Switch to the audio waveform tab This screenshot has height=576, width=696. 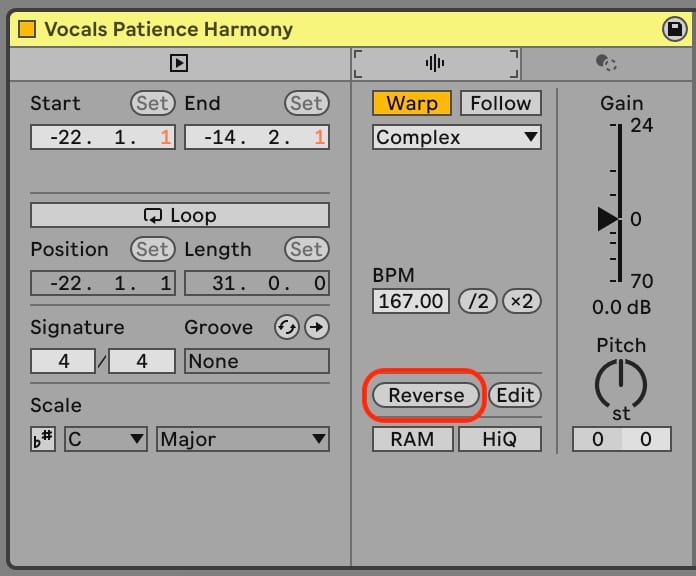pyautogui.click(x=435, y=63)
